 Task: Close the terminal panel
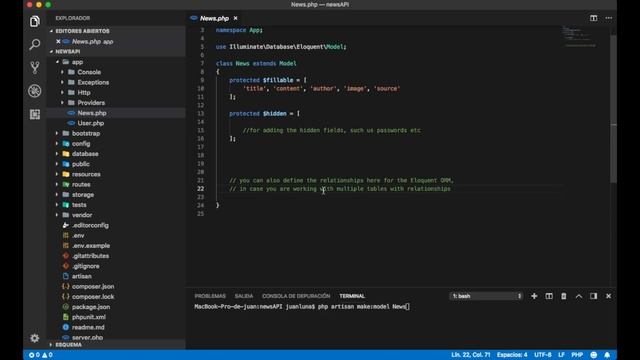pos(608,296)
